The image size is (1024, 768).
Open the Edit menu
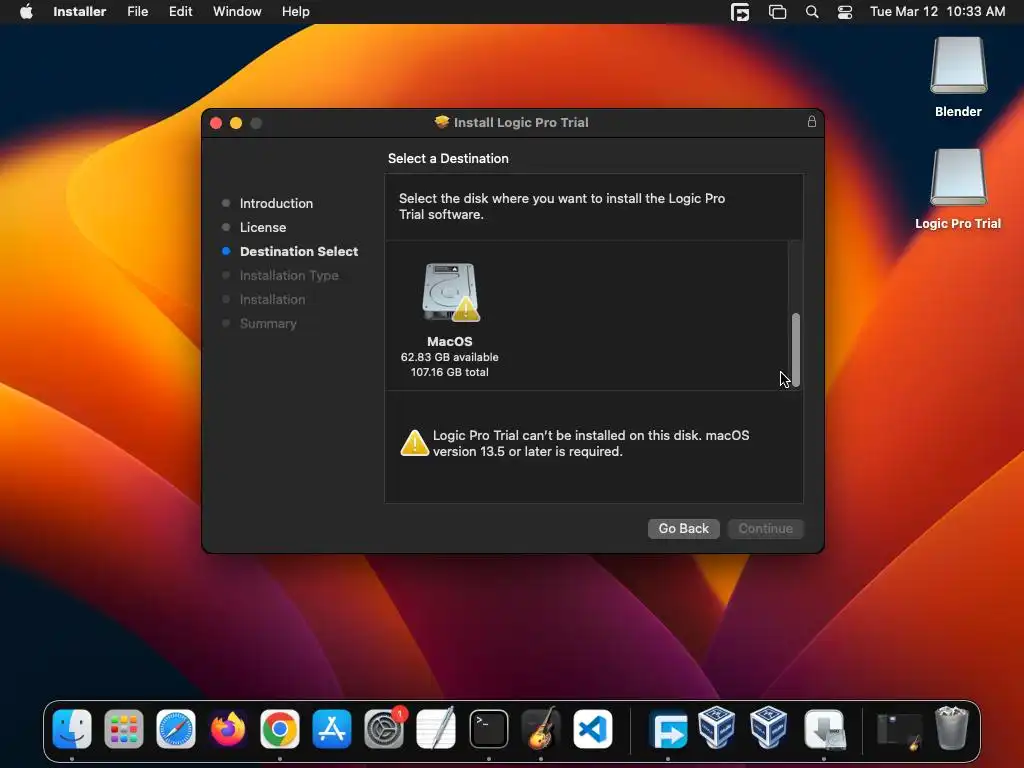pos(180,12)
